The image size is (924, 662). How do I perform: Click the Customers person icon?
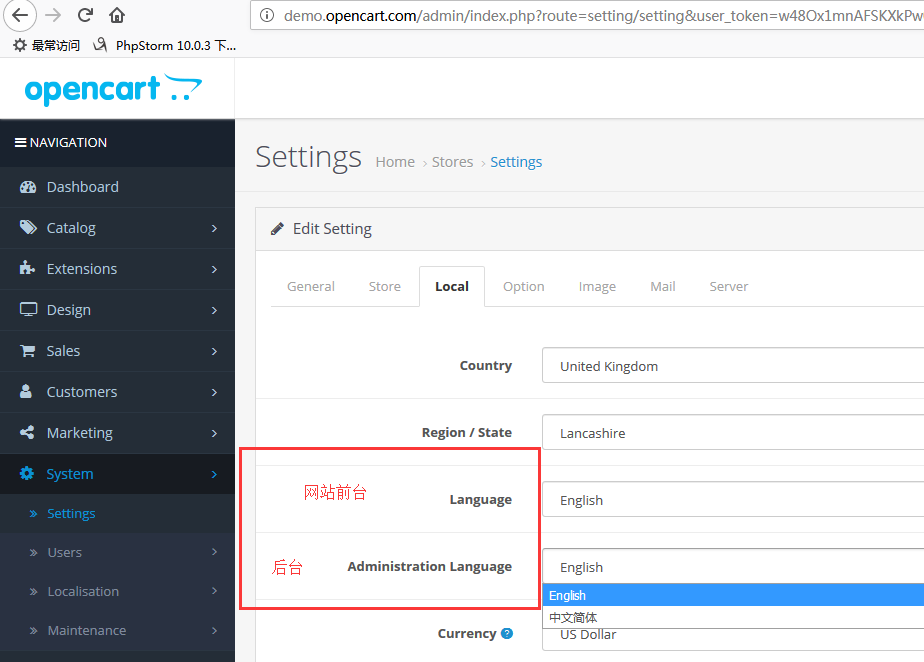click(x=26, y=391)
